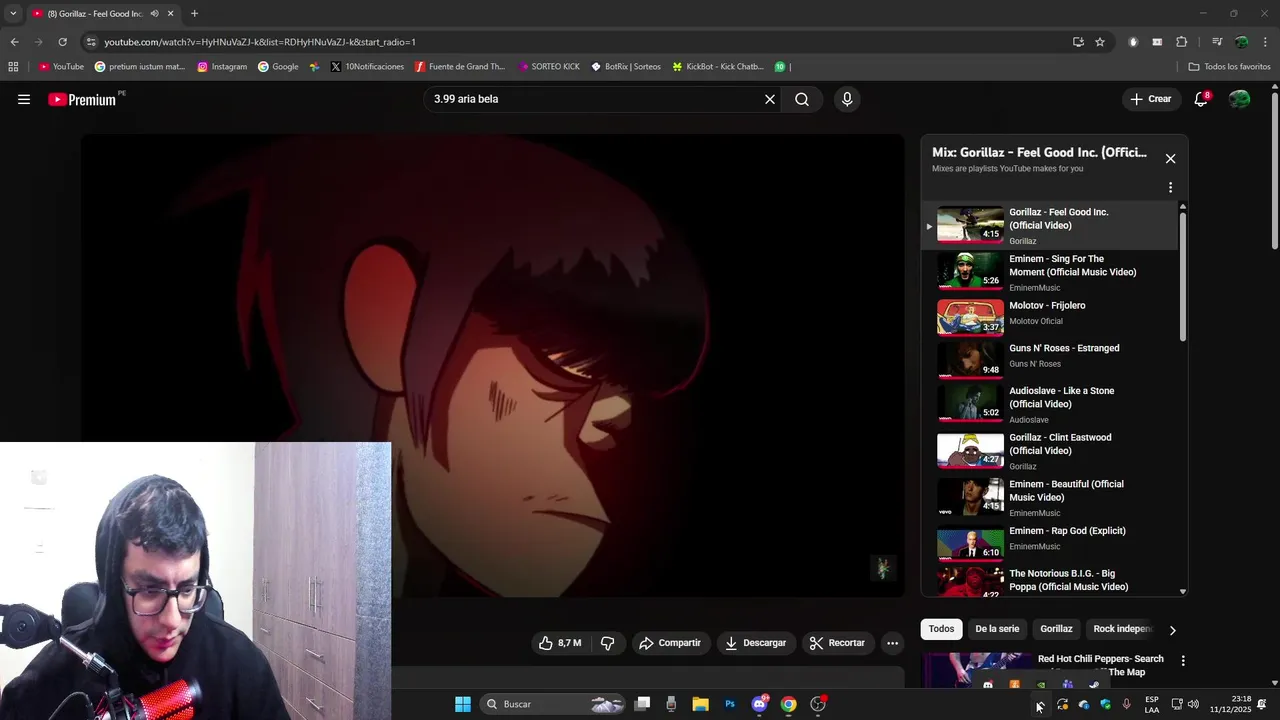This screenshot has width=1280, height=720.
Task: Click Descargar to download the video
Action: click(756, 643)
